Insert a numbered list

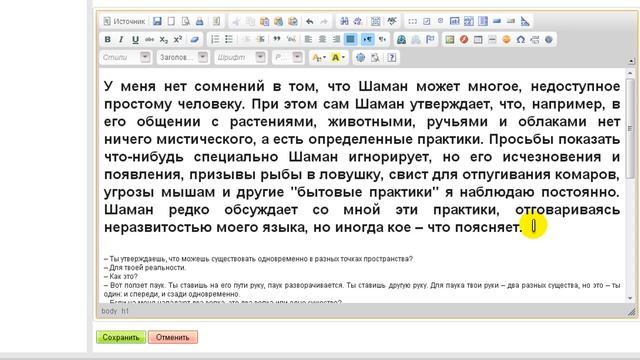pyautogui.click(x=215, y=40)
